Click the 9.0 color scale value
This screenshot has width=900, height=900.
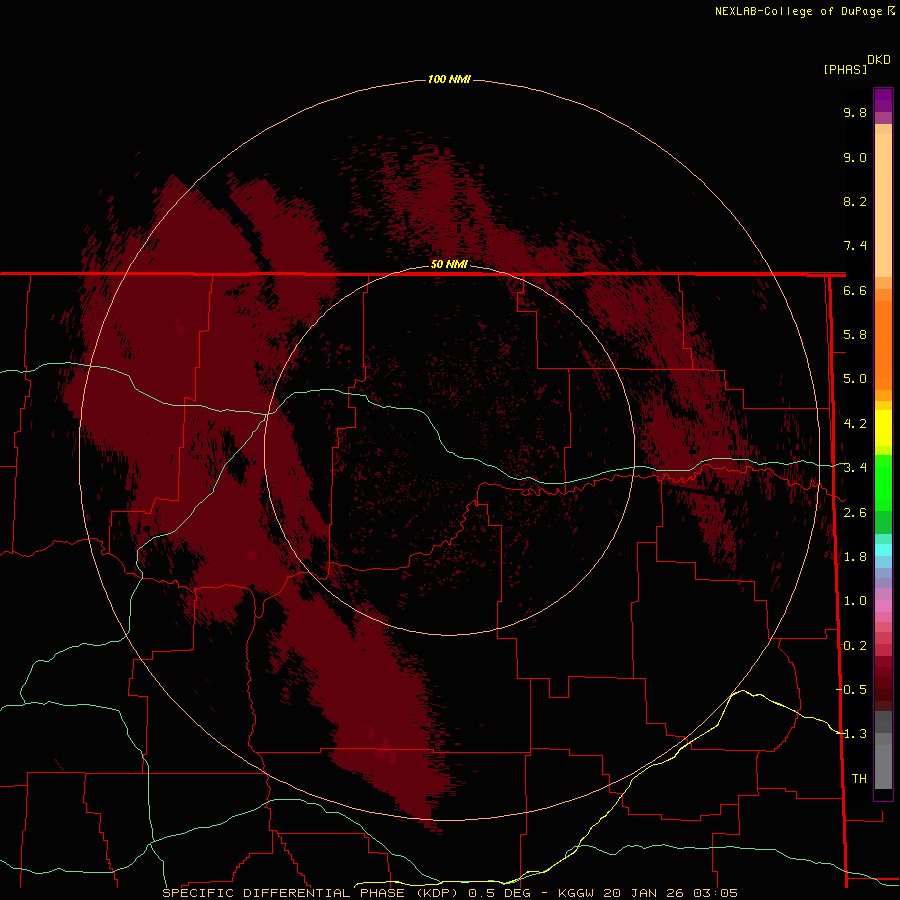(x=855, y=157)
